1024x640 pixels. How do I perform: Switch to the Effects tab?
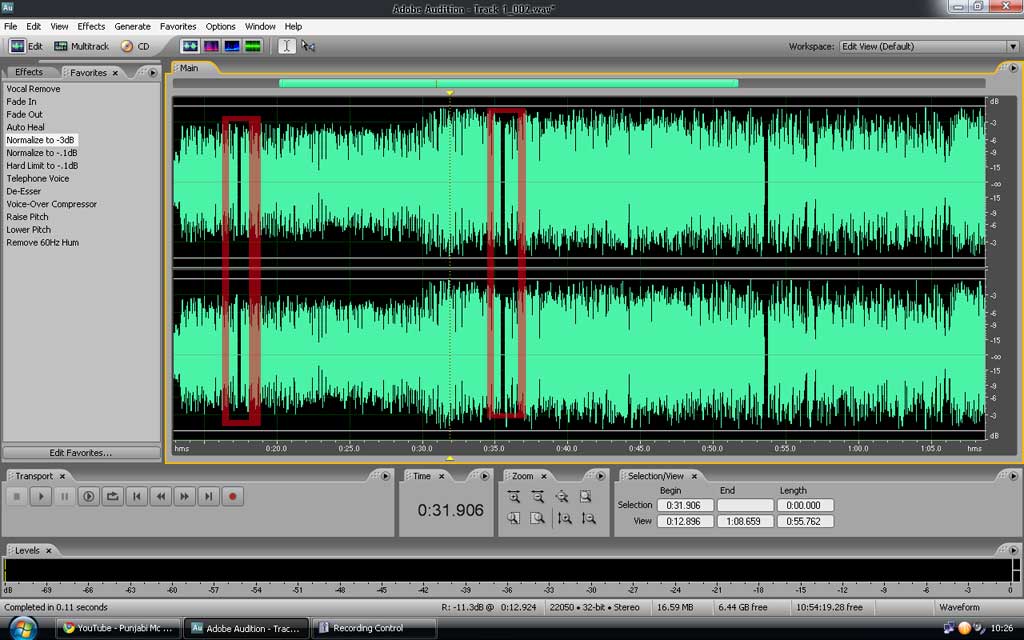[29, 72]
